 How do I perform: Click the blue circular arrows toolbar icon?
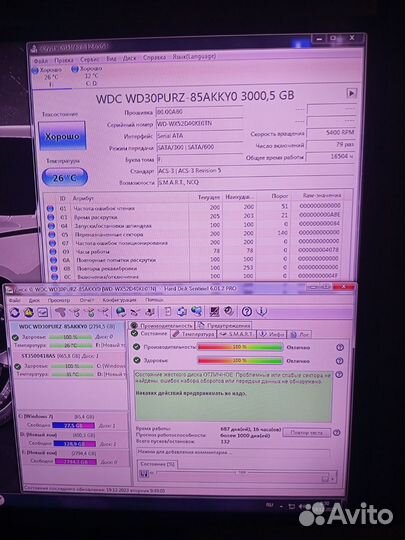tap(181, 312)
